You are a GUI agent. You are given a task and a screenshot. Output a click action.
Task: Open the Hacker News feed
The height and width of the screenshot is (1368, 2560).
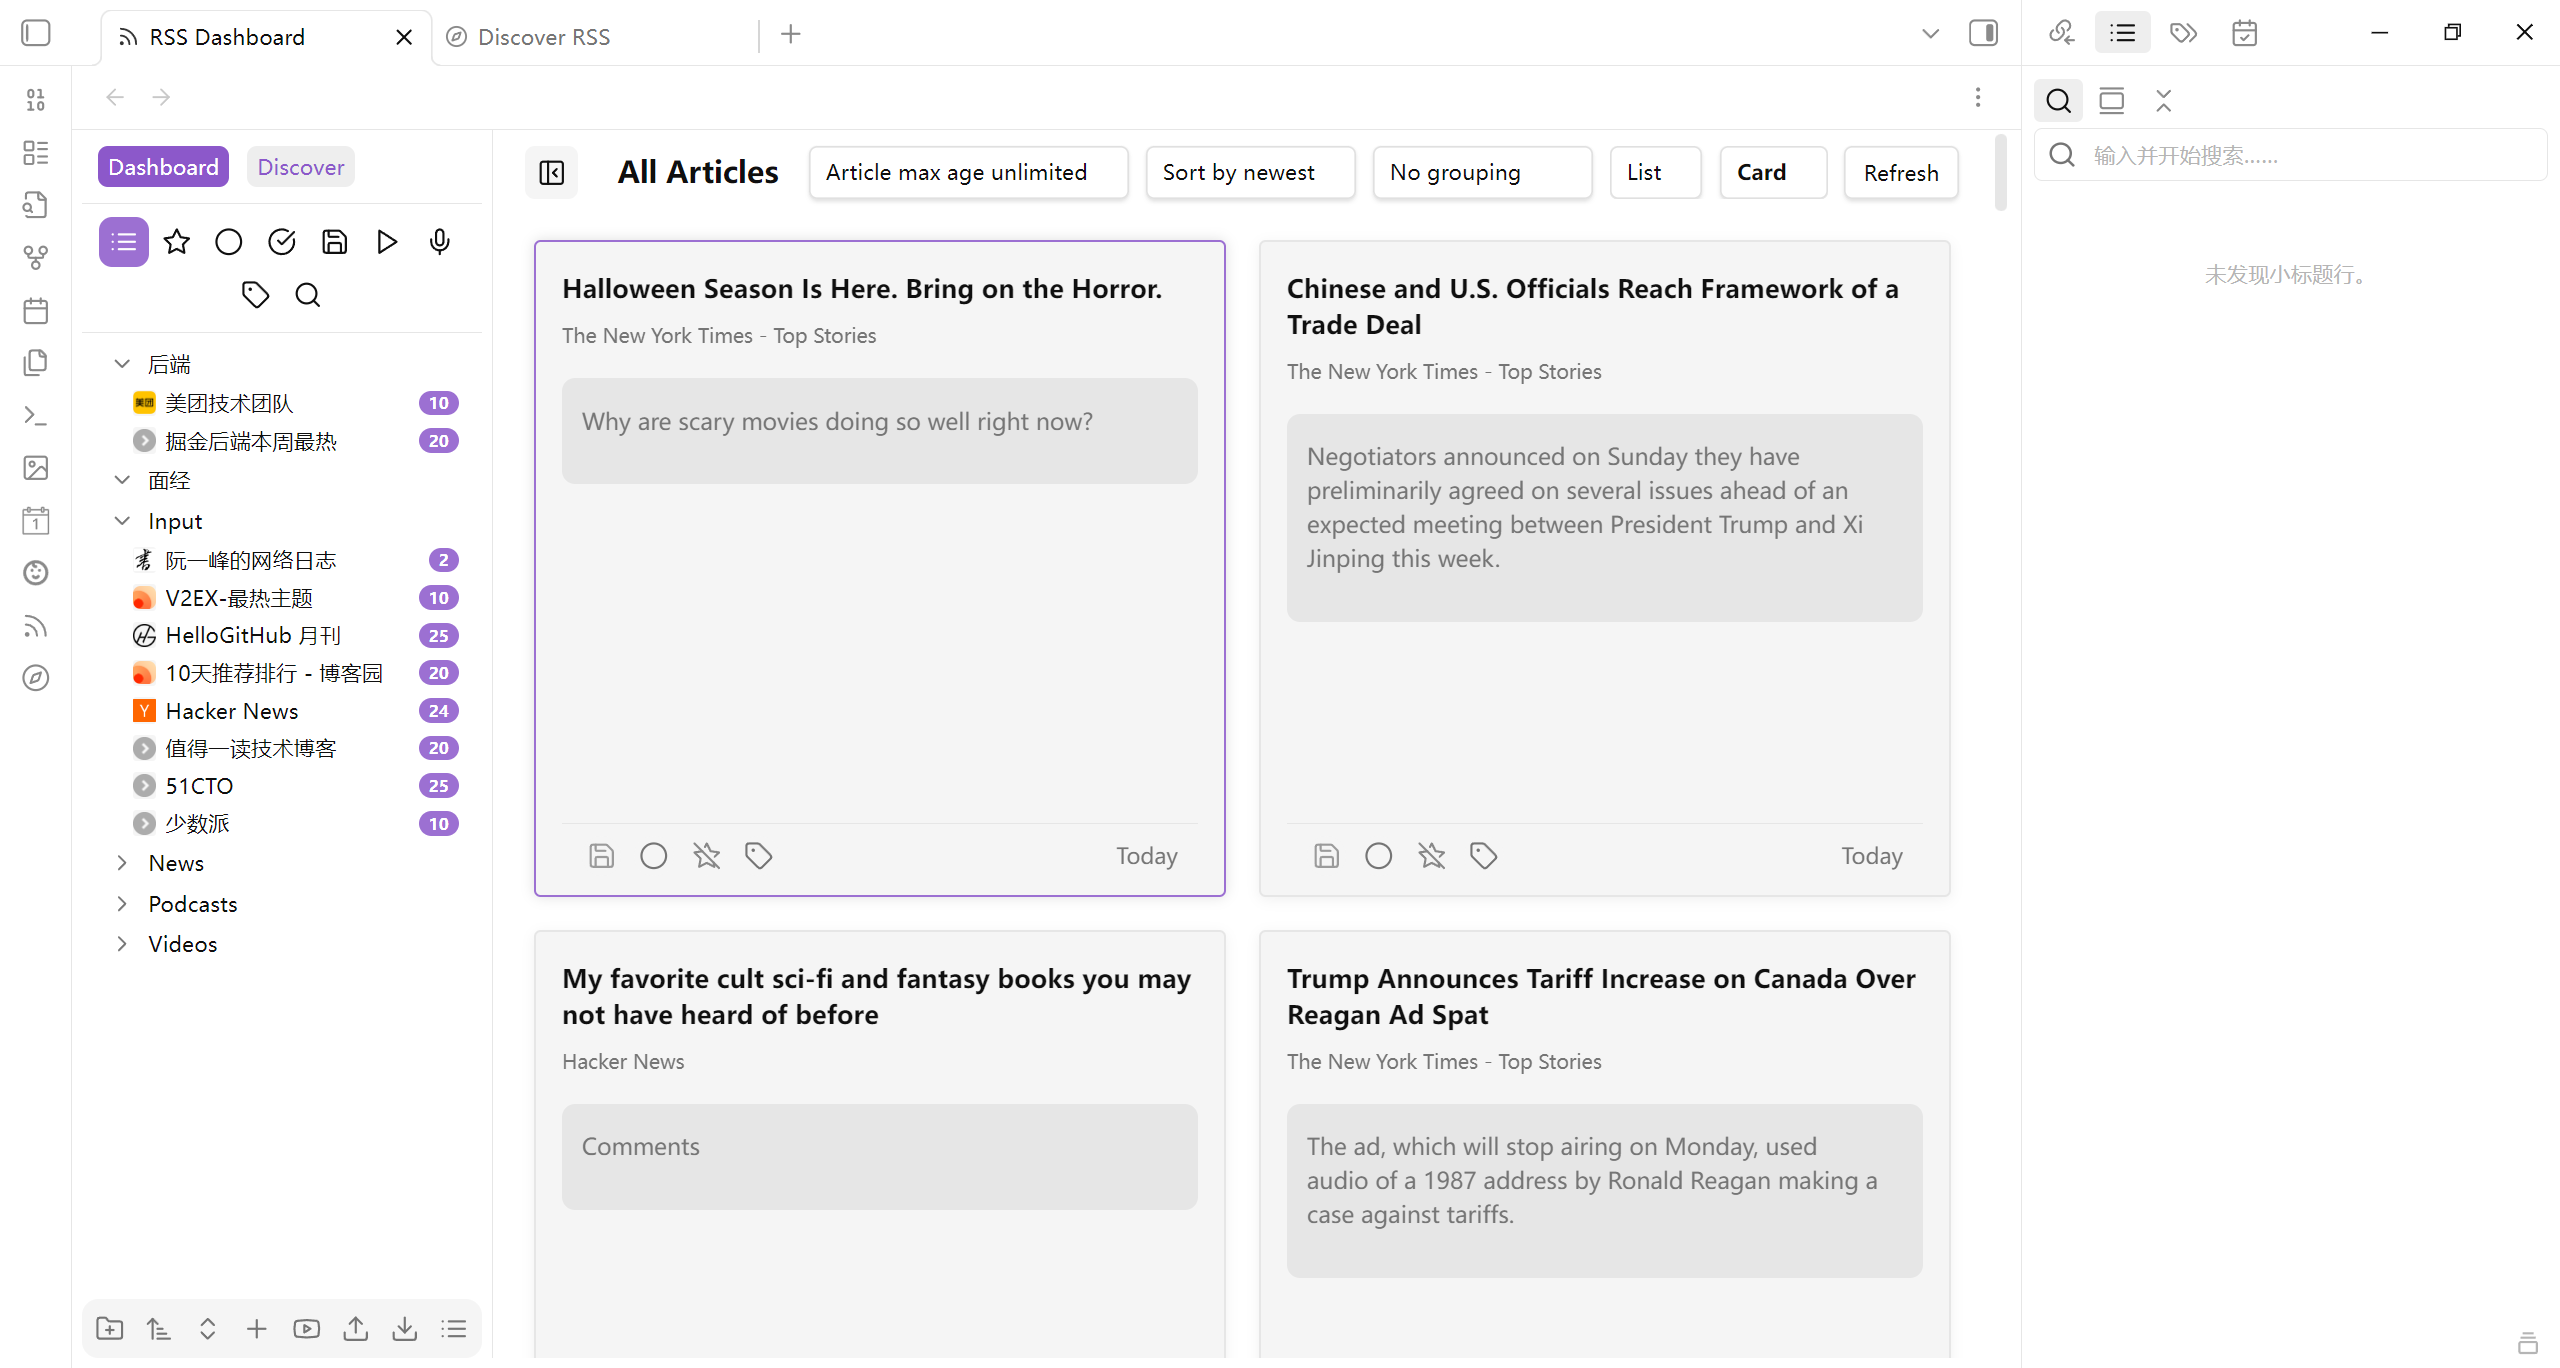coord(232,711)
